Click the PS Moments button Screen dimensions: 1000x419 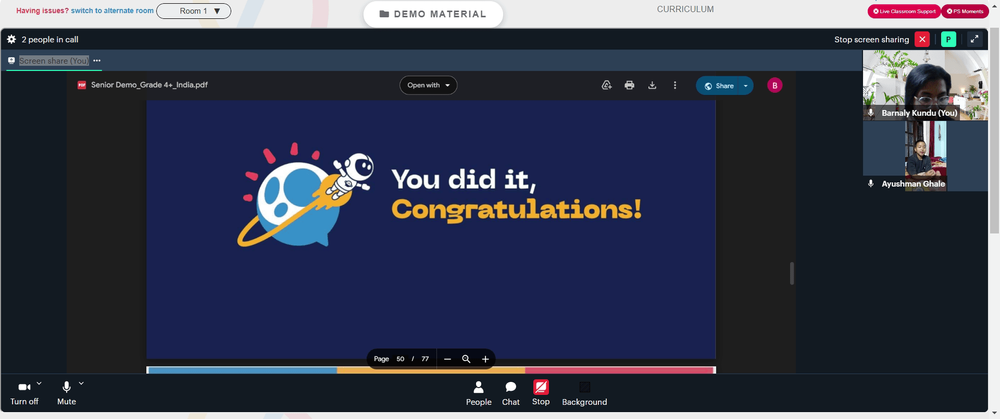[965, 11]
